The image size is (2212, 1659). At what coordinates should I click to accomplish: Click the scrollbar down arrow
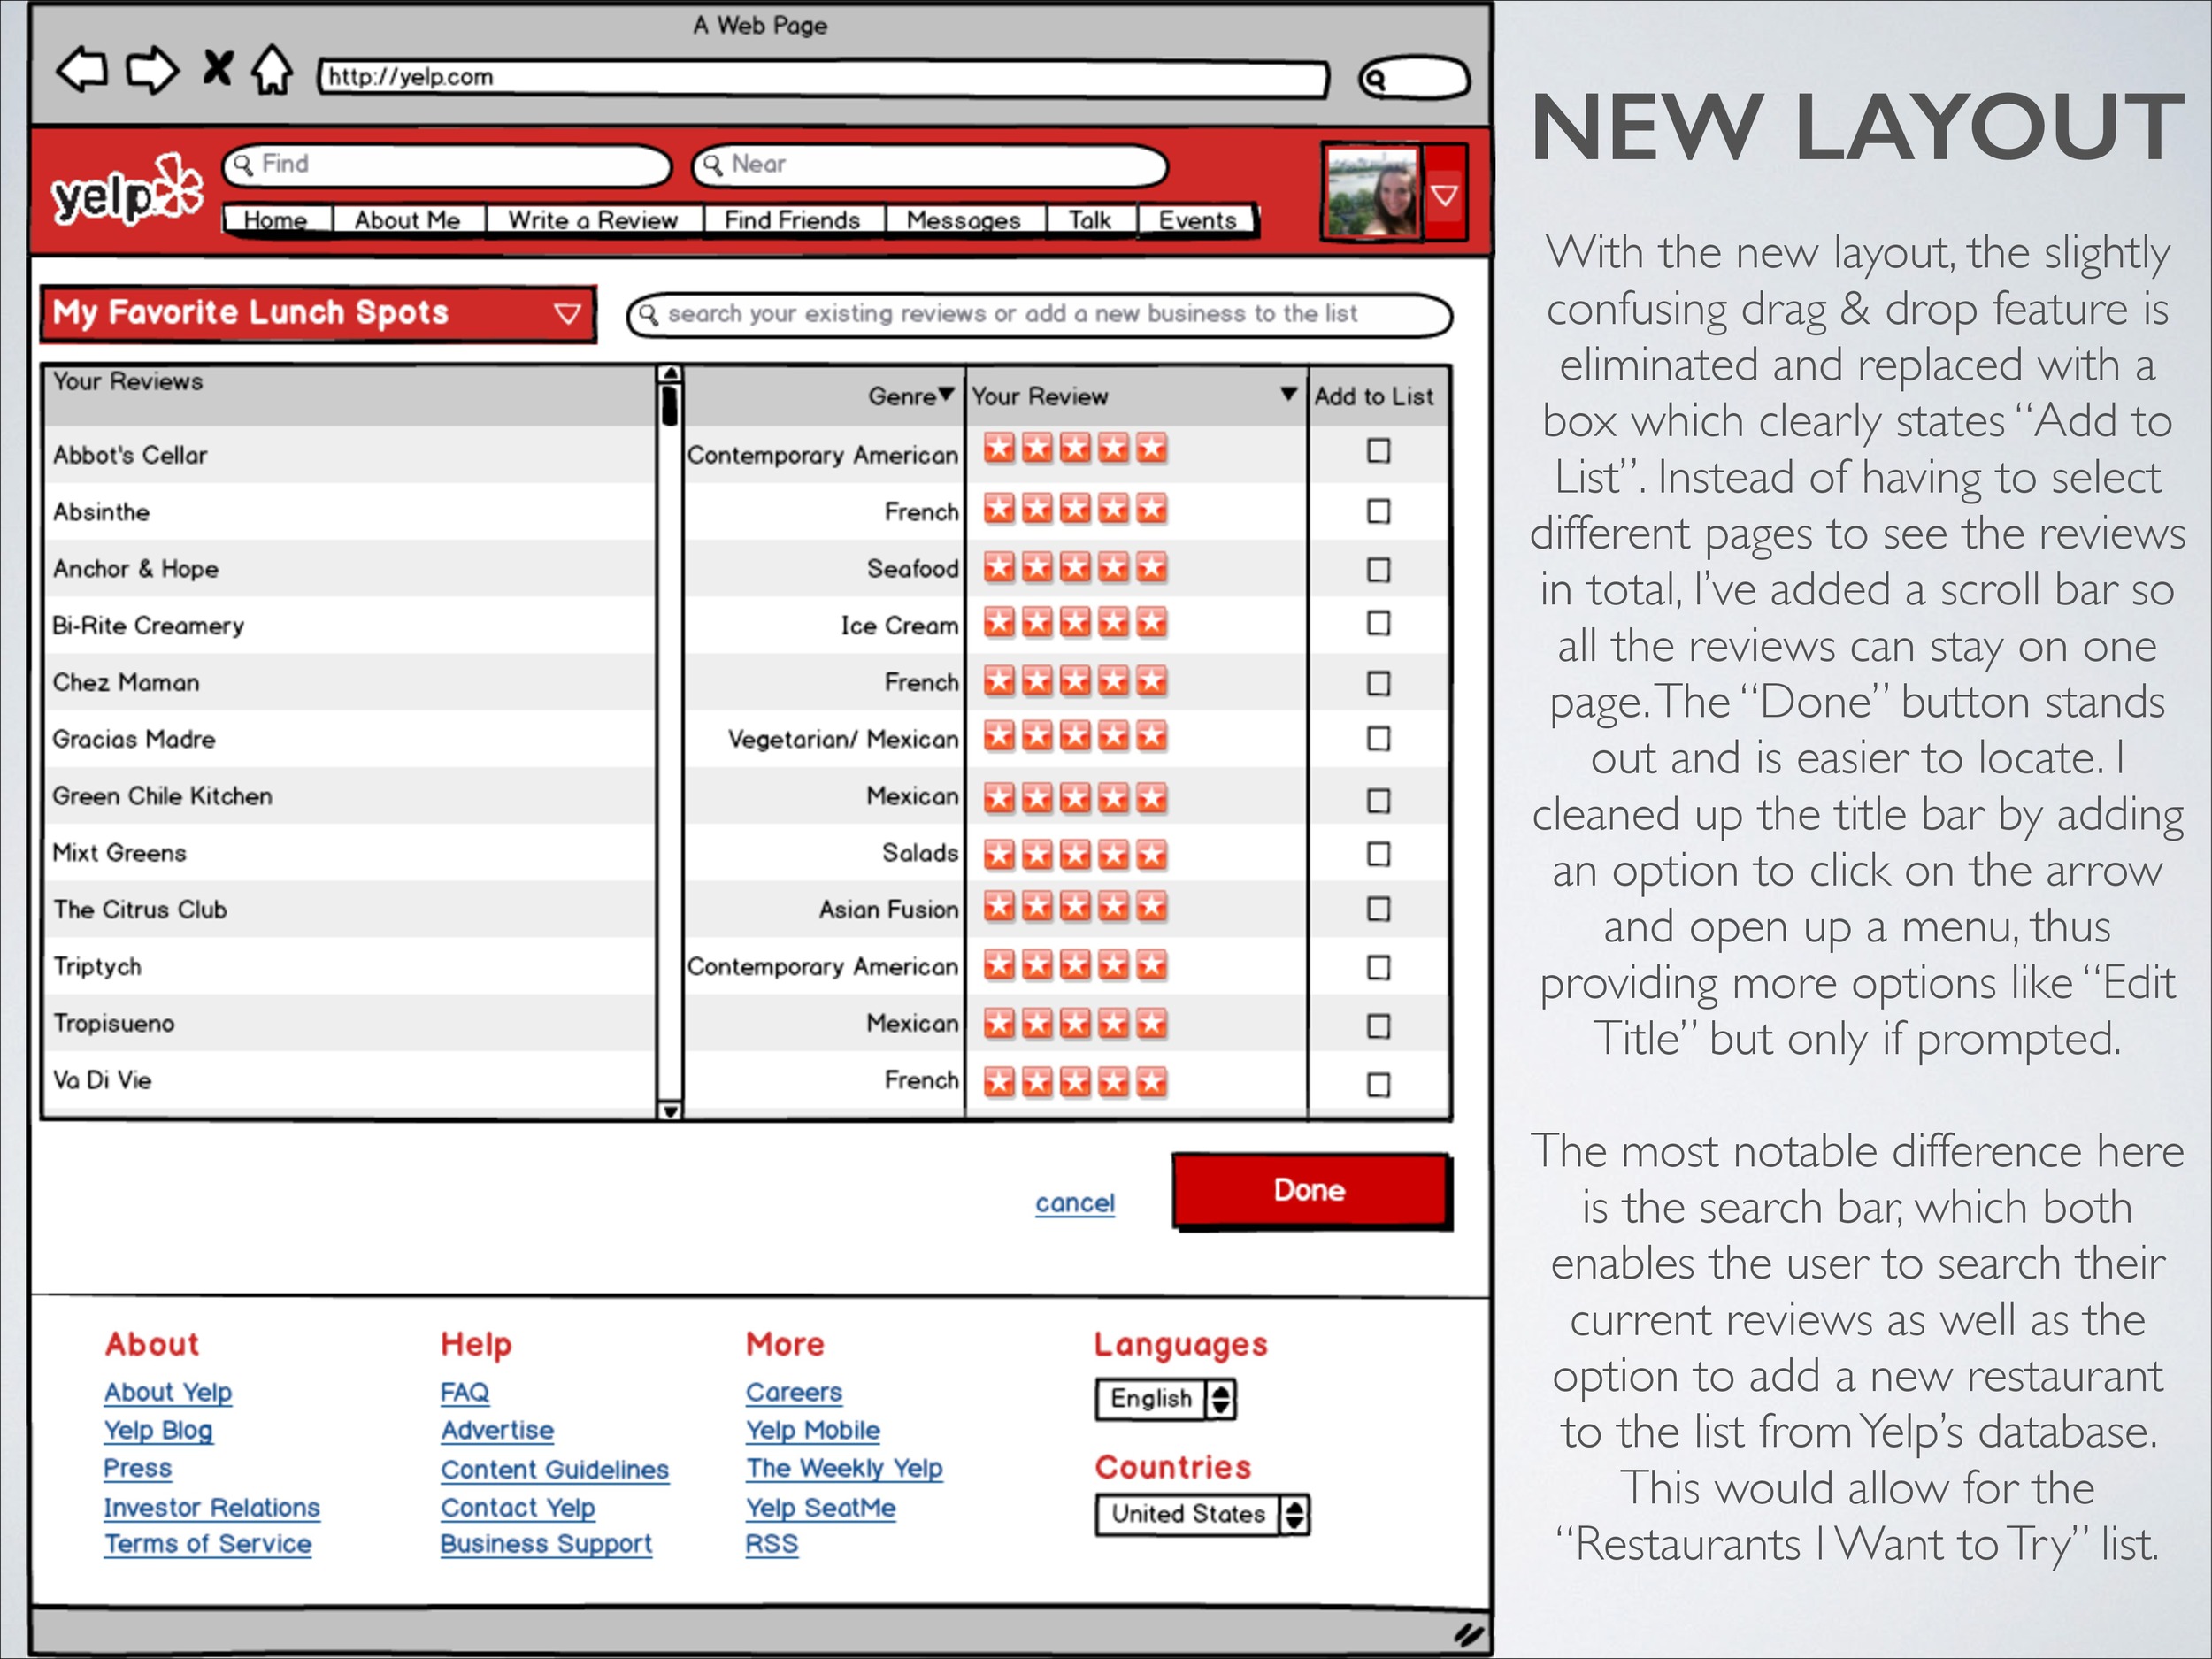pyautogui.click(x=670, y=1110)
